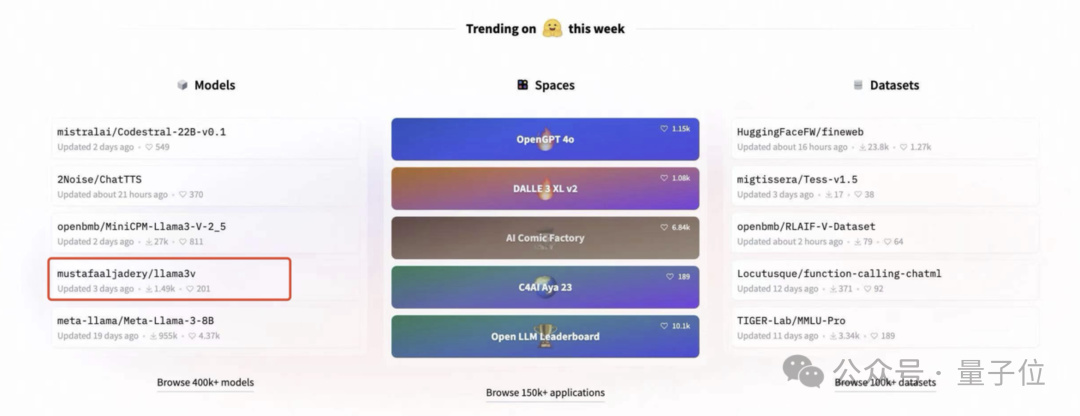1080x416 pixels.
Task: Open mistralai/Codestral-22B-v0.1 model
Action: click(x=141, y=131)
